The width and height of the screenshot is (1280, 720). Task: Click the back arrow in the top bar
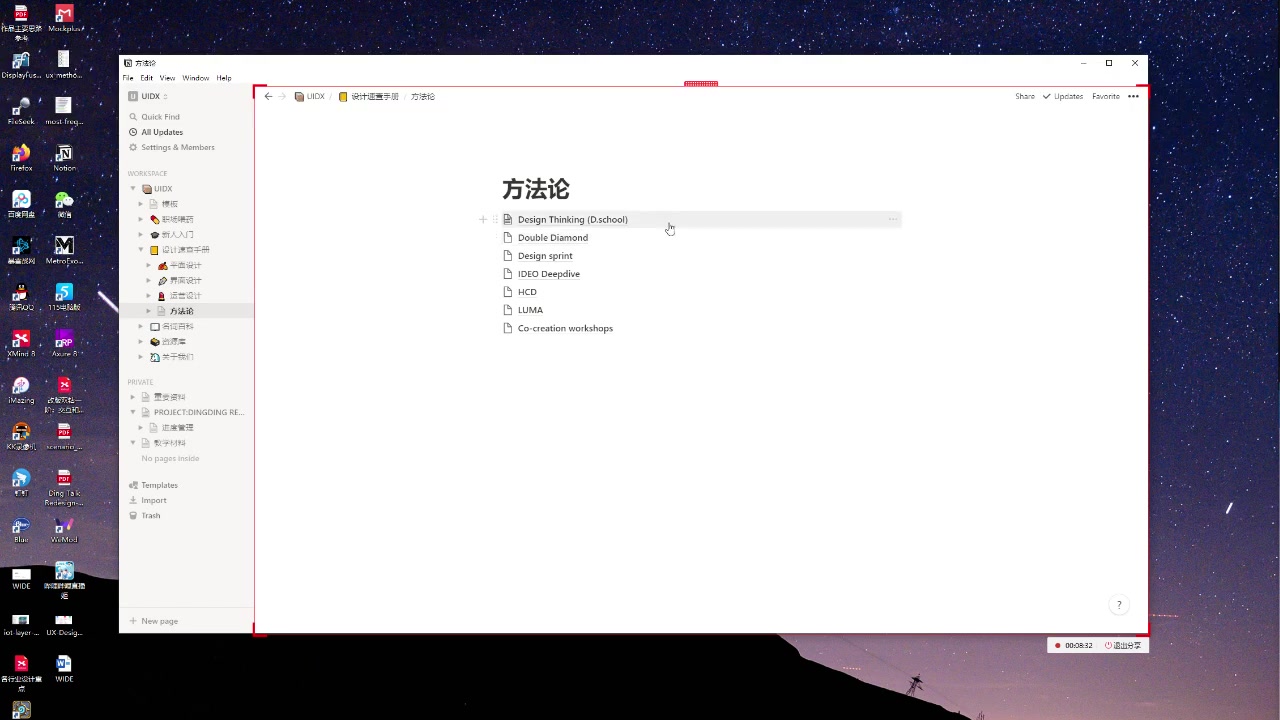[x=268, y=96]
